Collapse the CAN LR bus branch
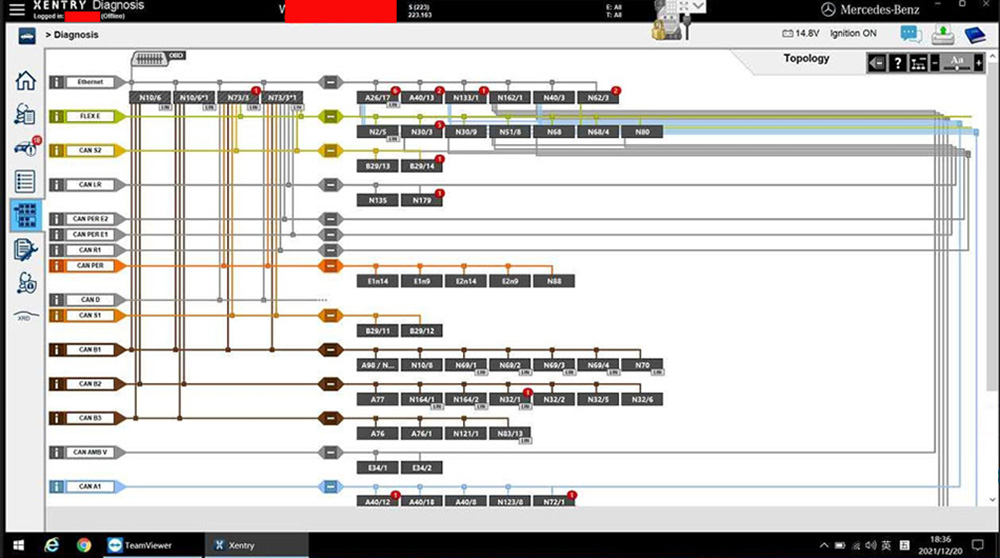This screenshot has width=1000, height=558. tap(330, 185)
